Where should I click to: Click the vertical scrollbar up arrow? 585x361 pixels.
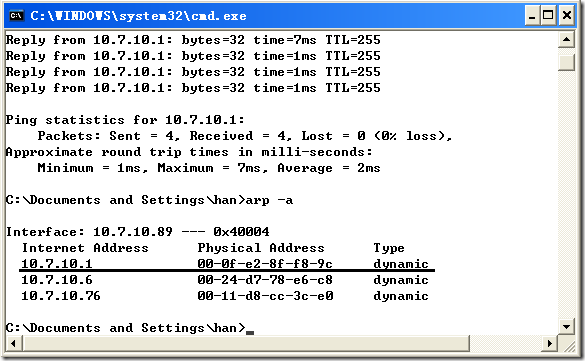[x=566, y=40]
